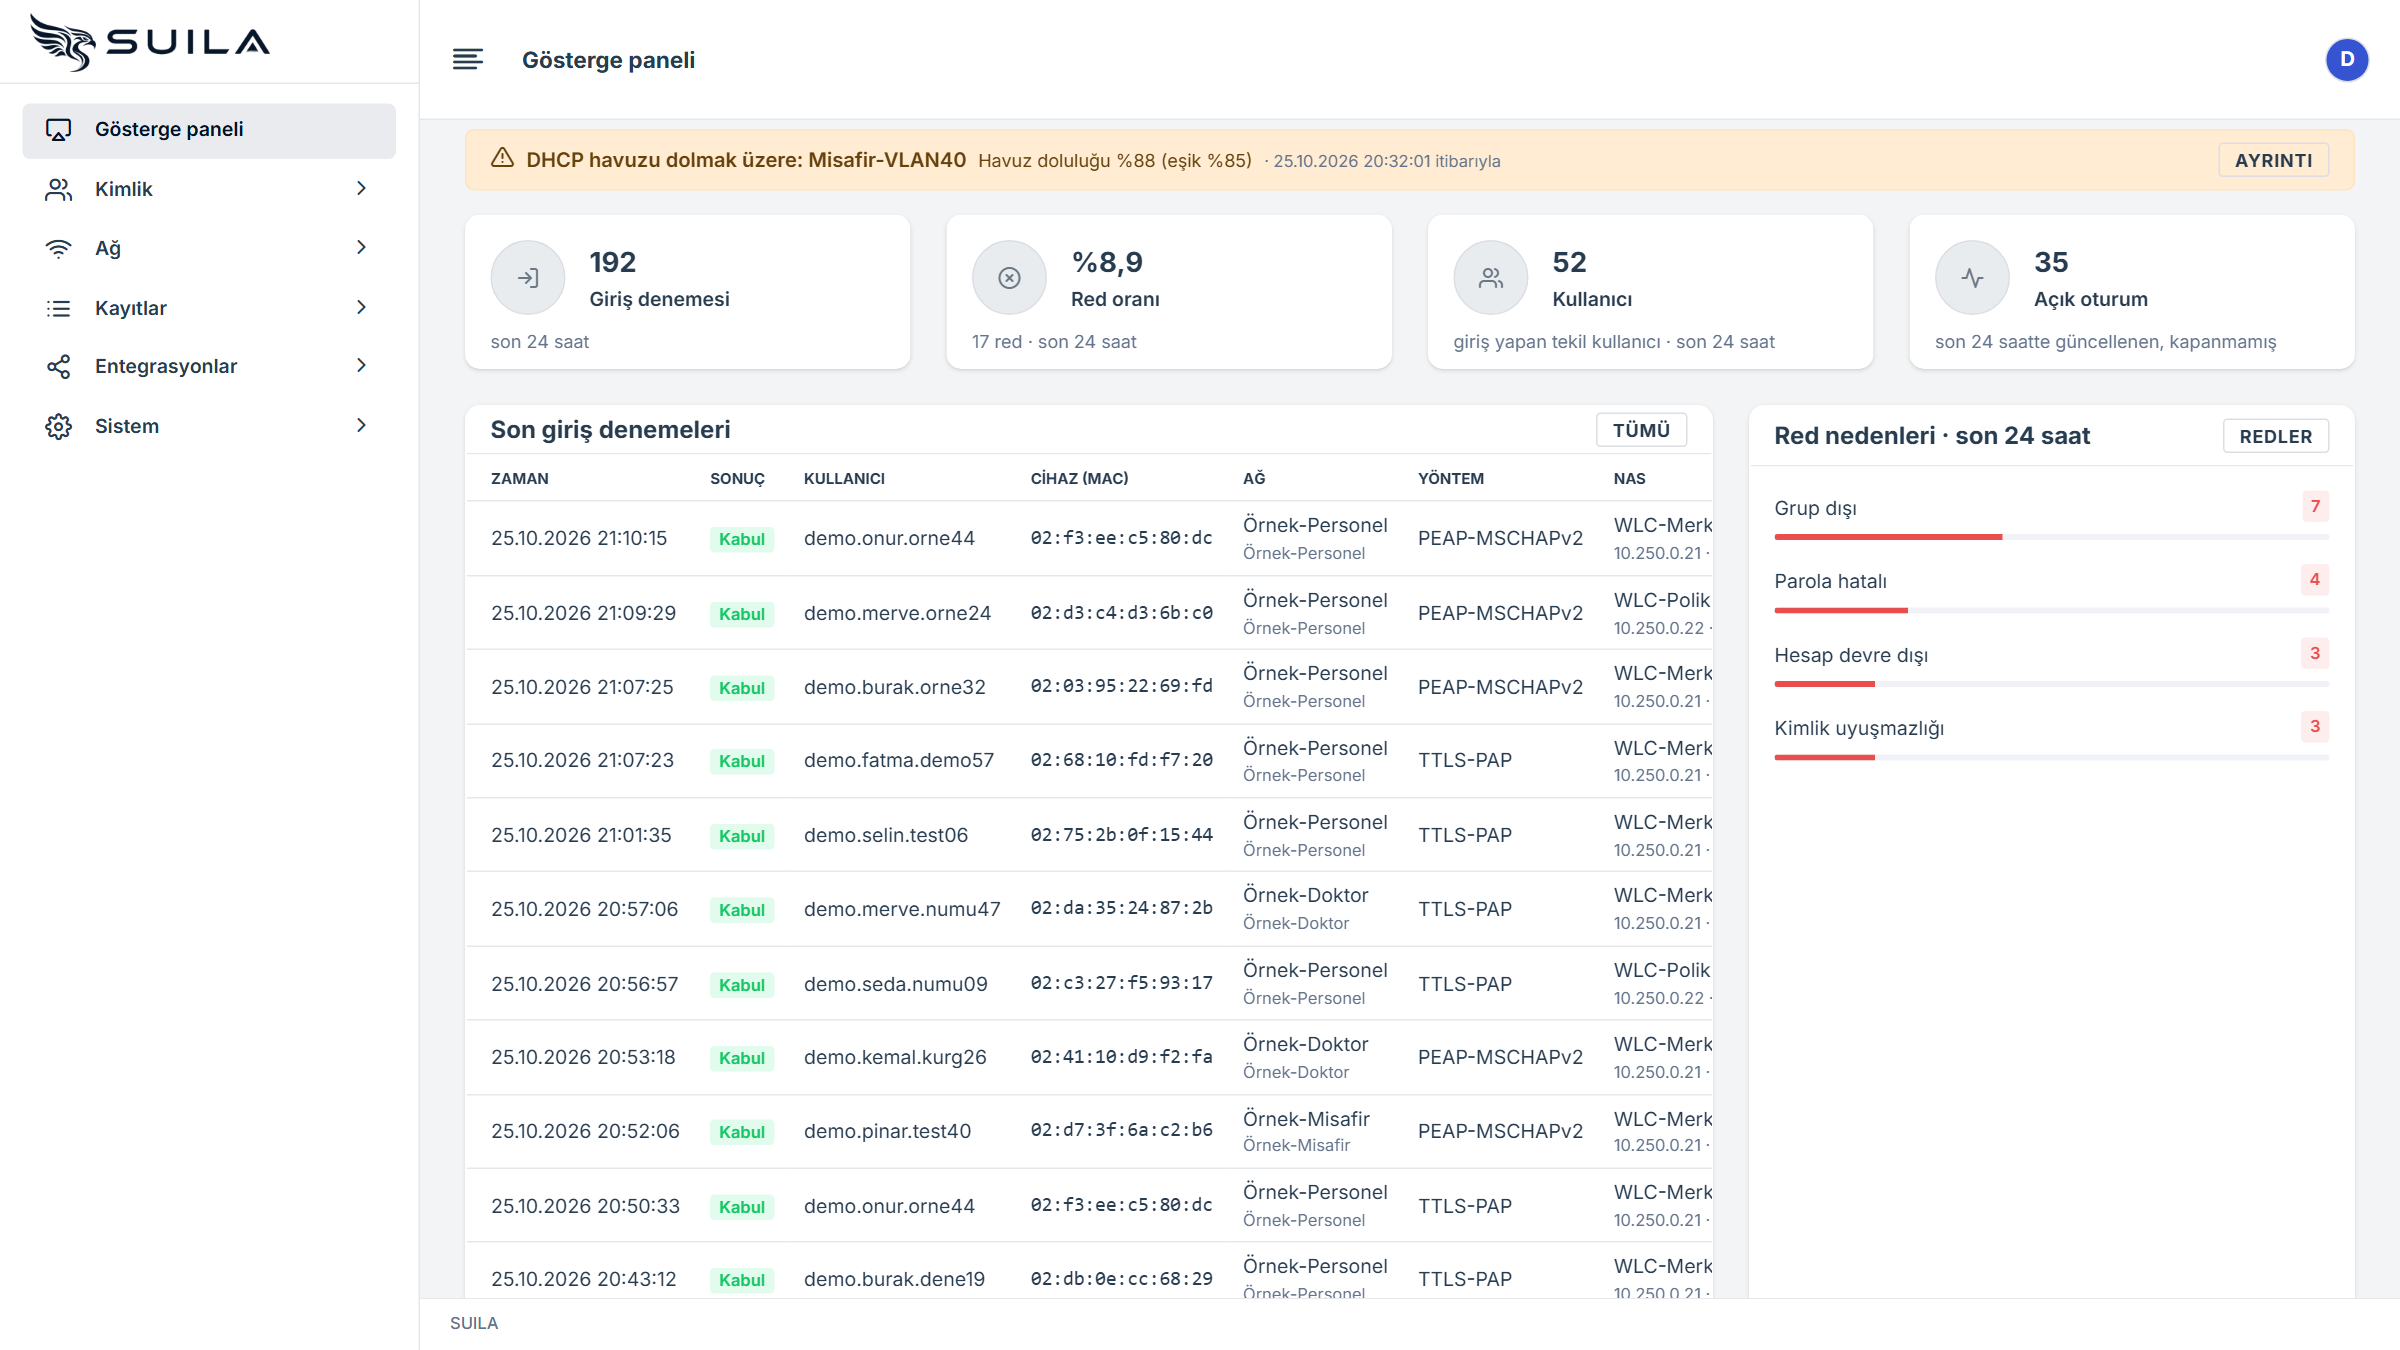This screenshot has width=2400, height=1350.
Task: Click the REDLER button
Action: tap(2275, 436)
